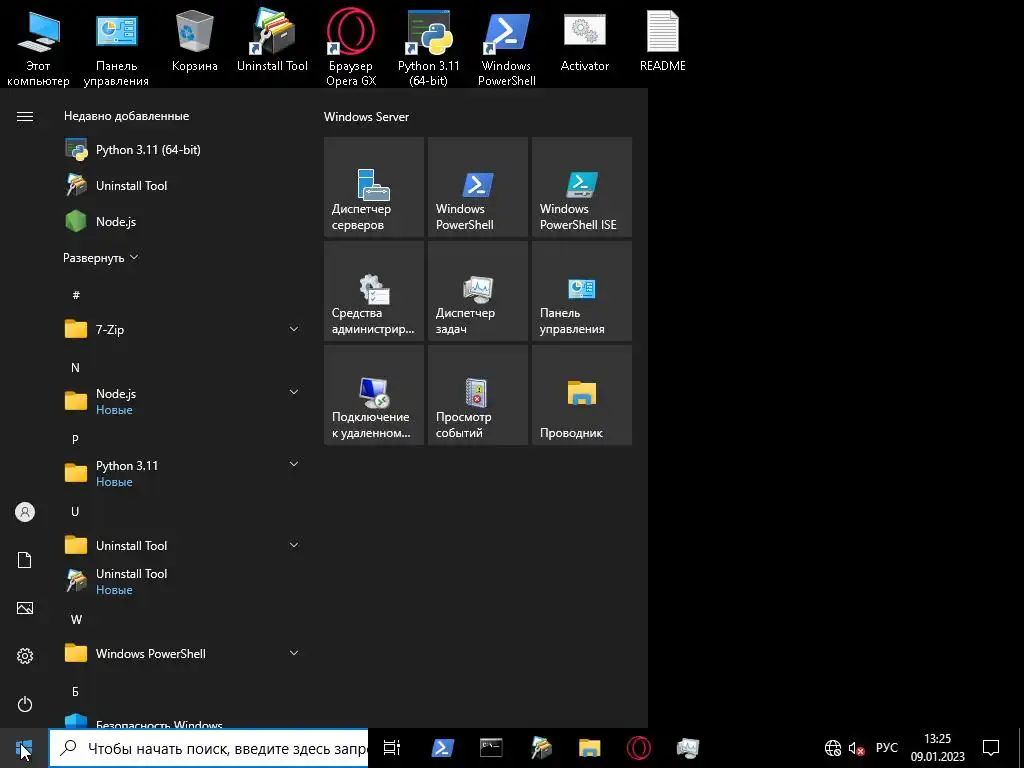Open File Explorer from the taskbar
The width and height of the screenshot is (1024, 768).
click(590, 748)
